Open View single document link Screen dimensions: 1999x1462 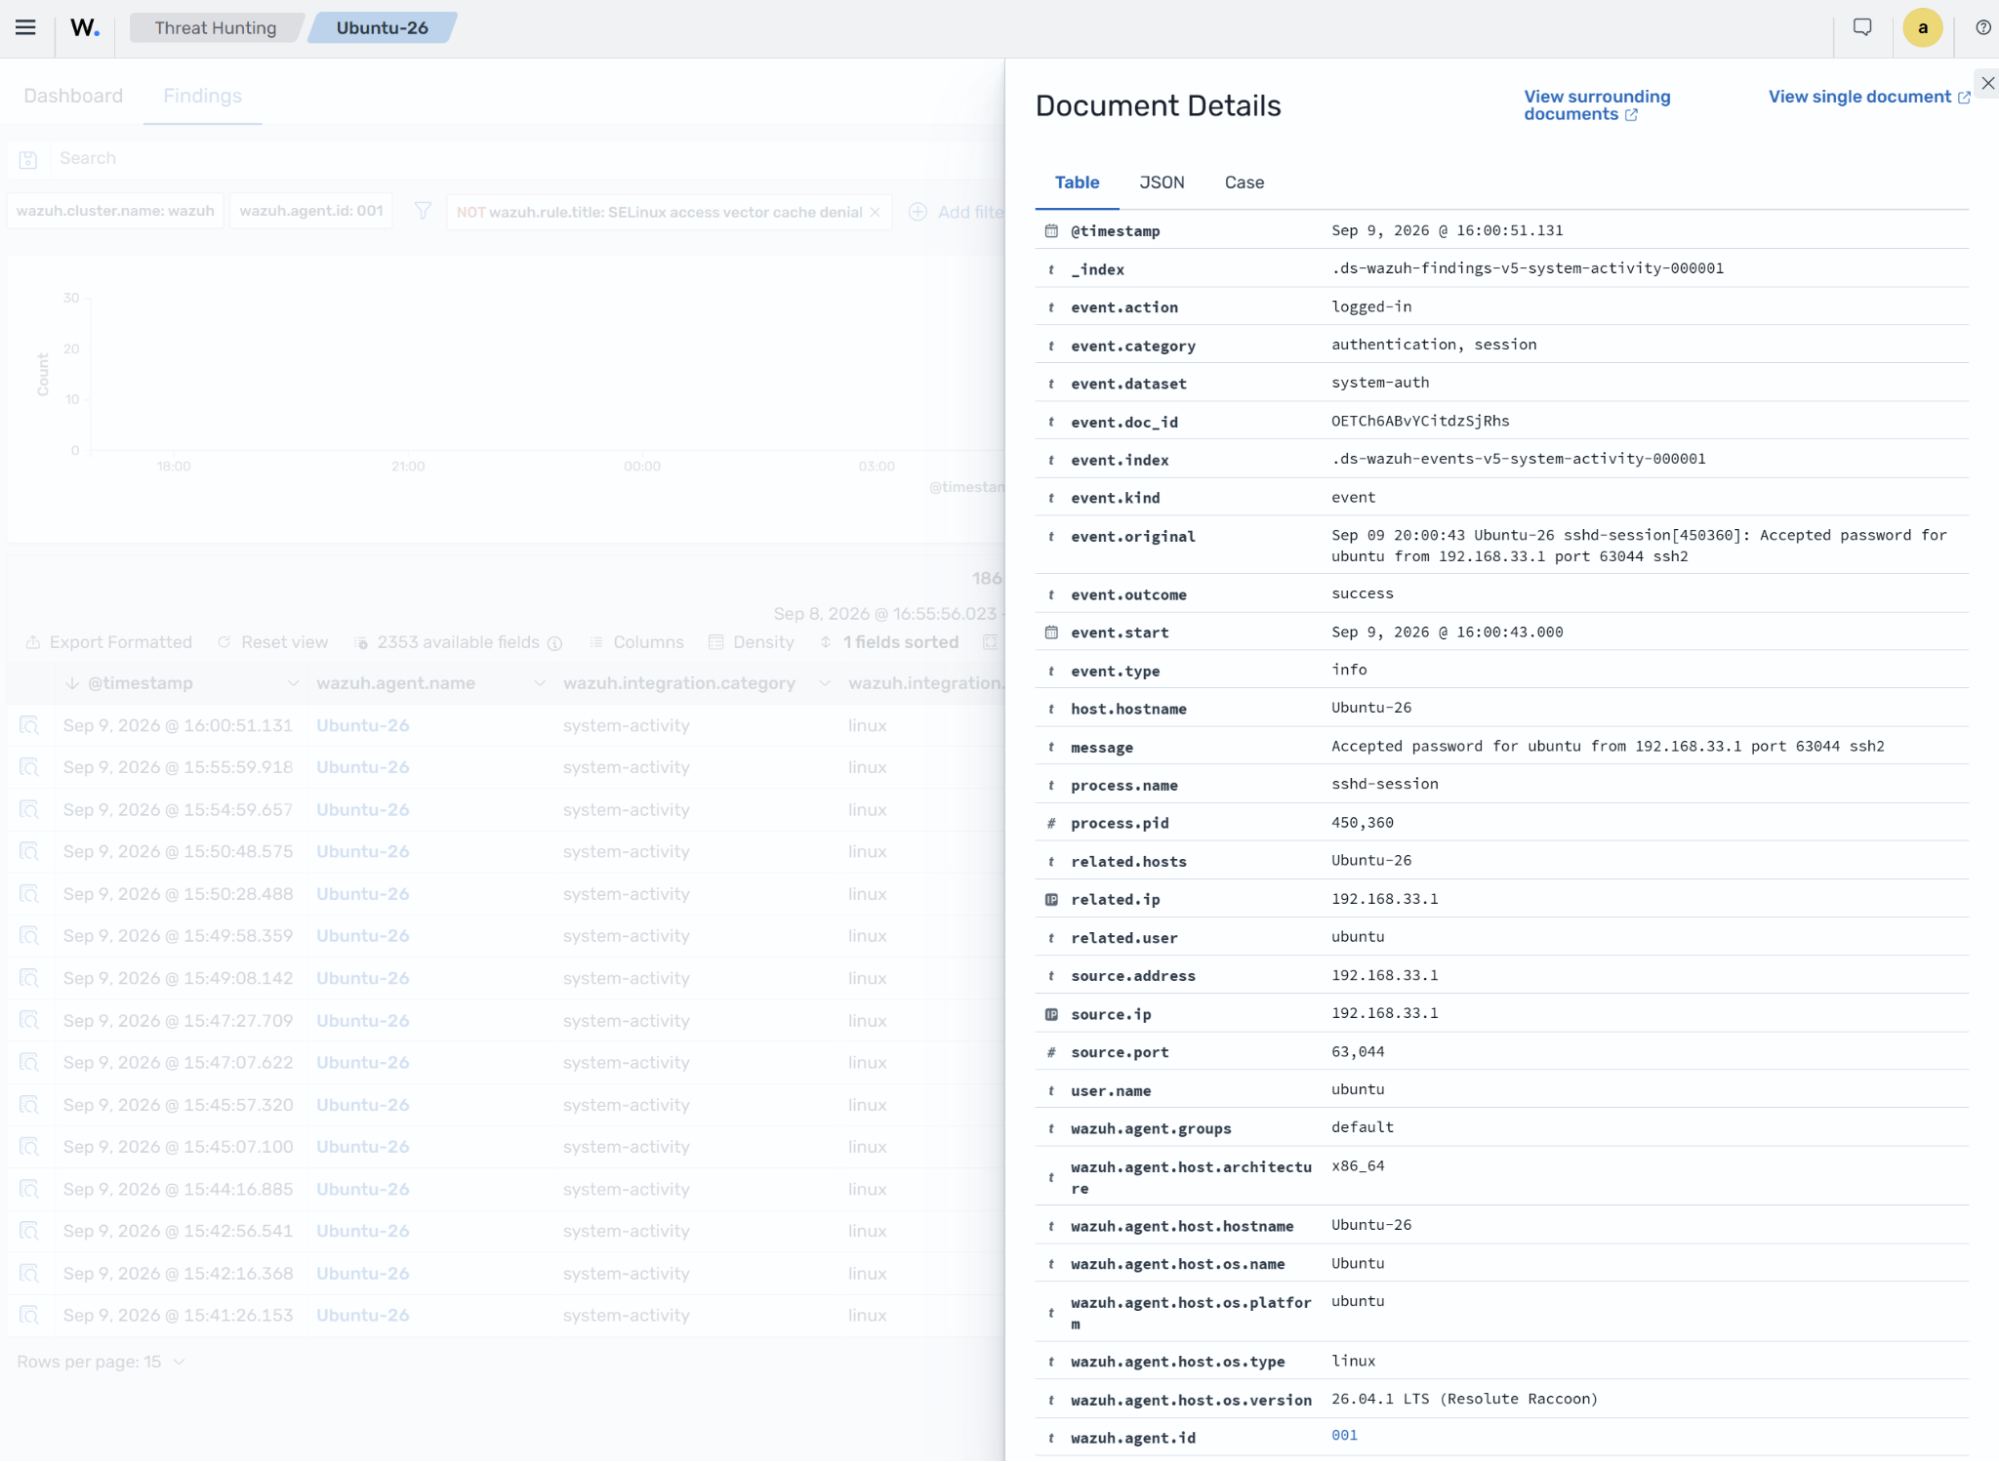click(1868, 97)
